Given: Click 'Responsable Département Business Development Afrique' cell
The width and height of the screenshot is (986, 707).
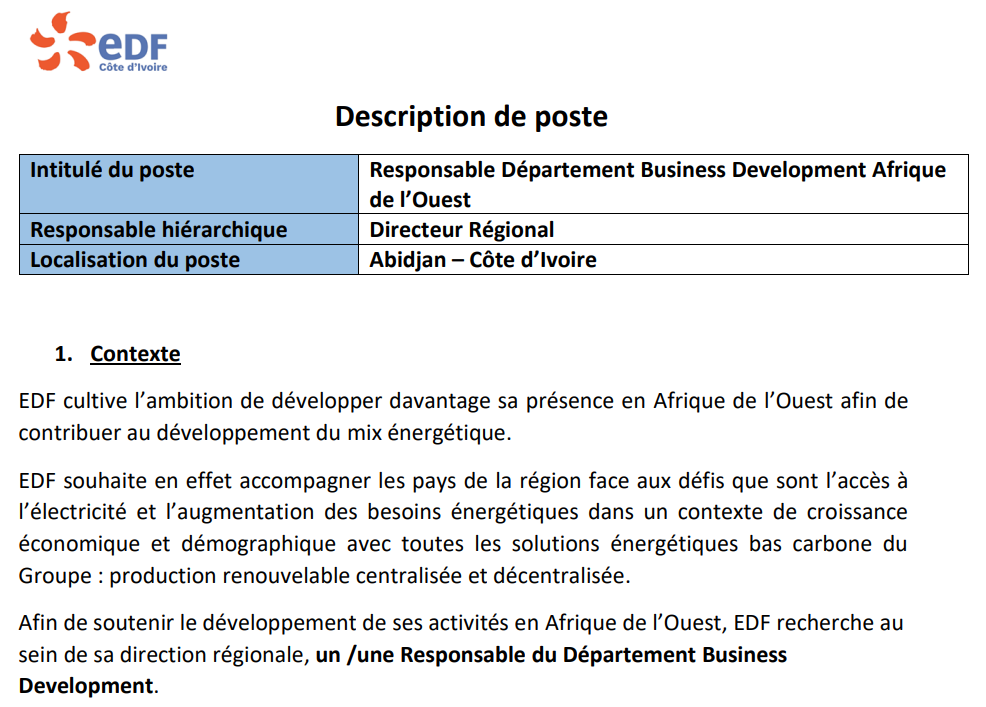Looking at the screenshot, I should pyautogui.click(x=663, y=184).
